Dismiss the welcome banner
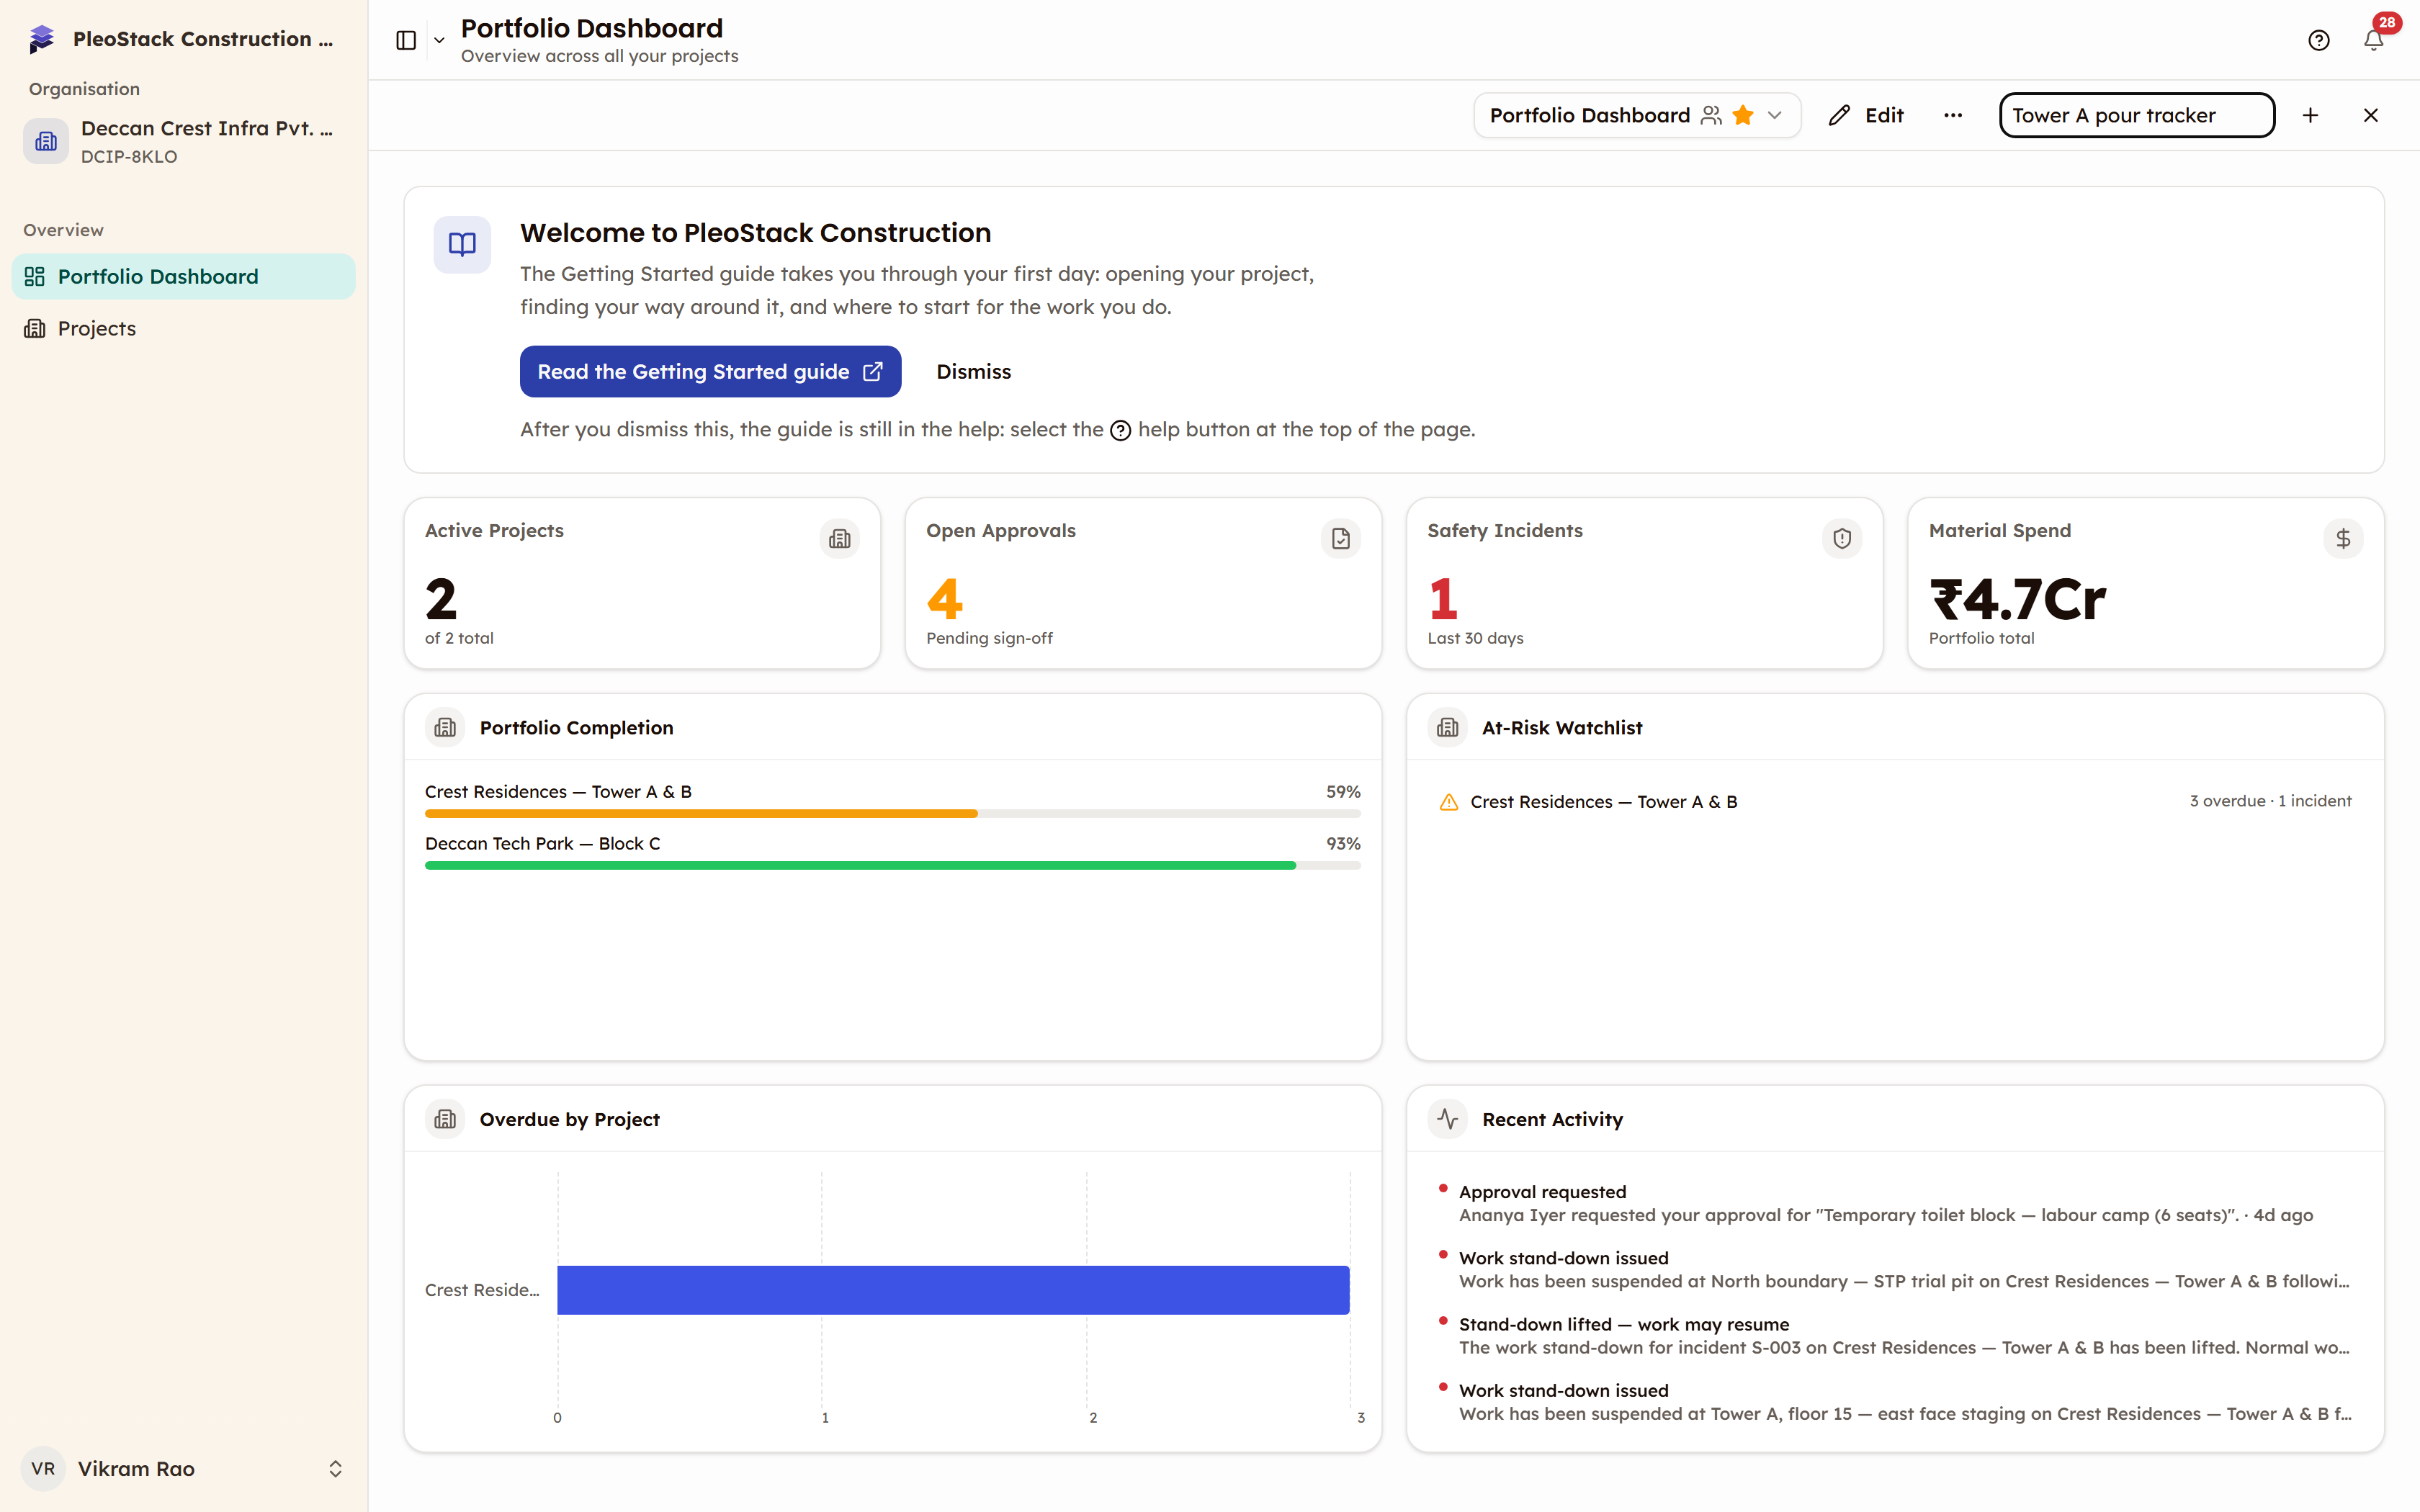Screen dimensions: 2420x1512 pos(973,372)
